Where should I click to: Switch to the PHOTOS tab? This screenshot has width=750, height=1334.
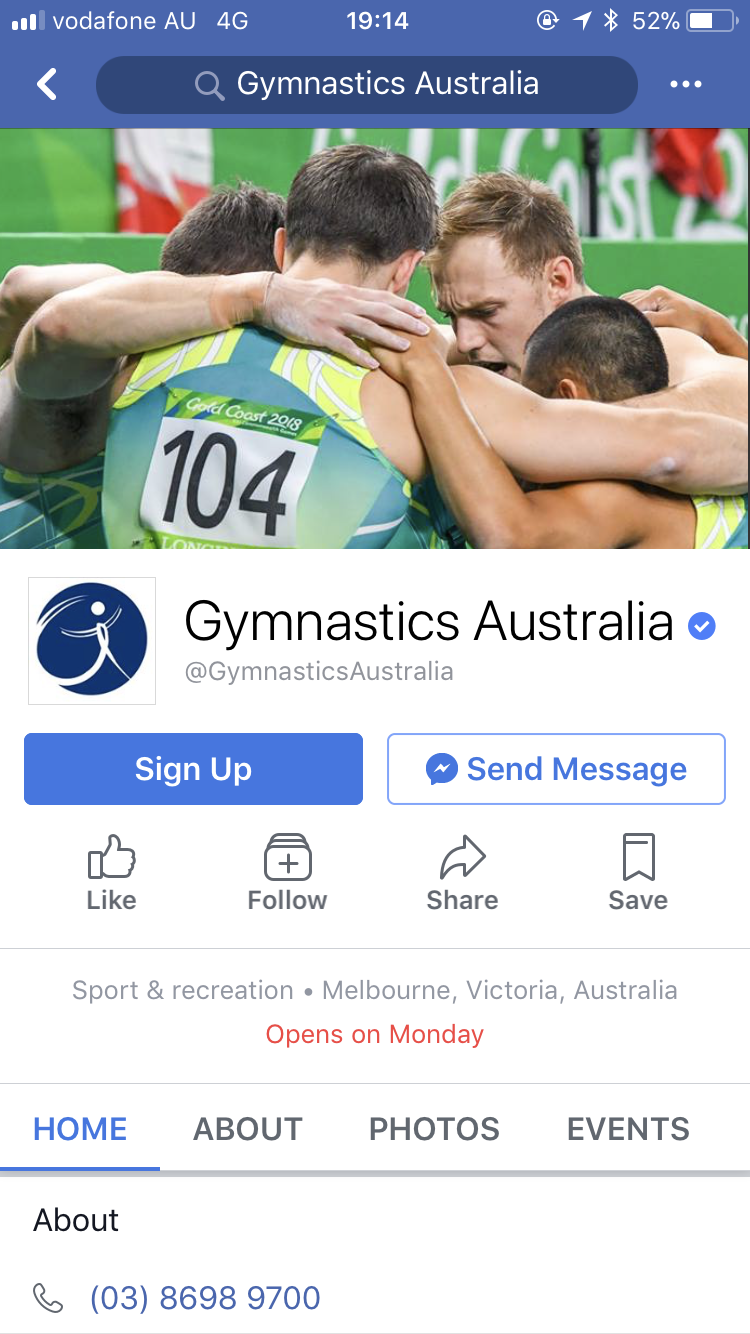coord(434,1129)
